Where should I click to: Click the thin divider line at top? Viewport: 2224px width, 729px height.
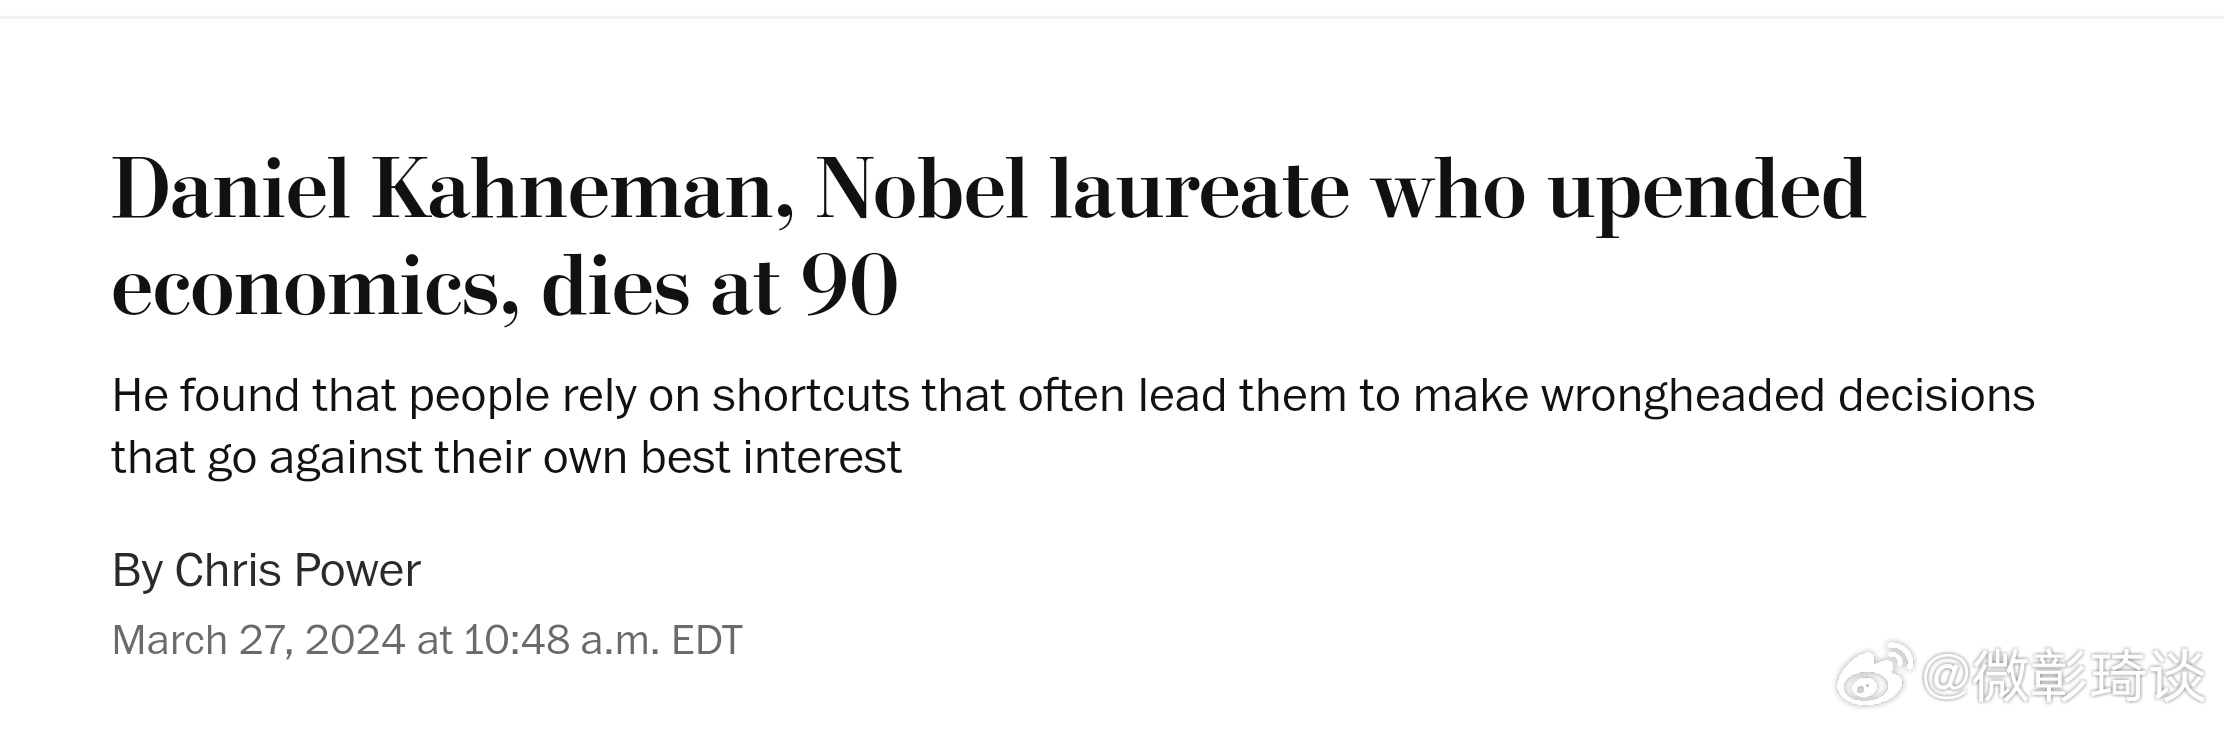pos(1112,17)
